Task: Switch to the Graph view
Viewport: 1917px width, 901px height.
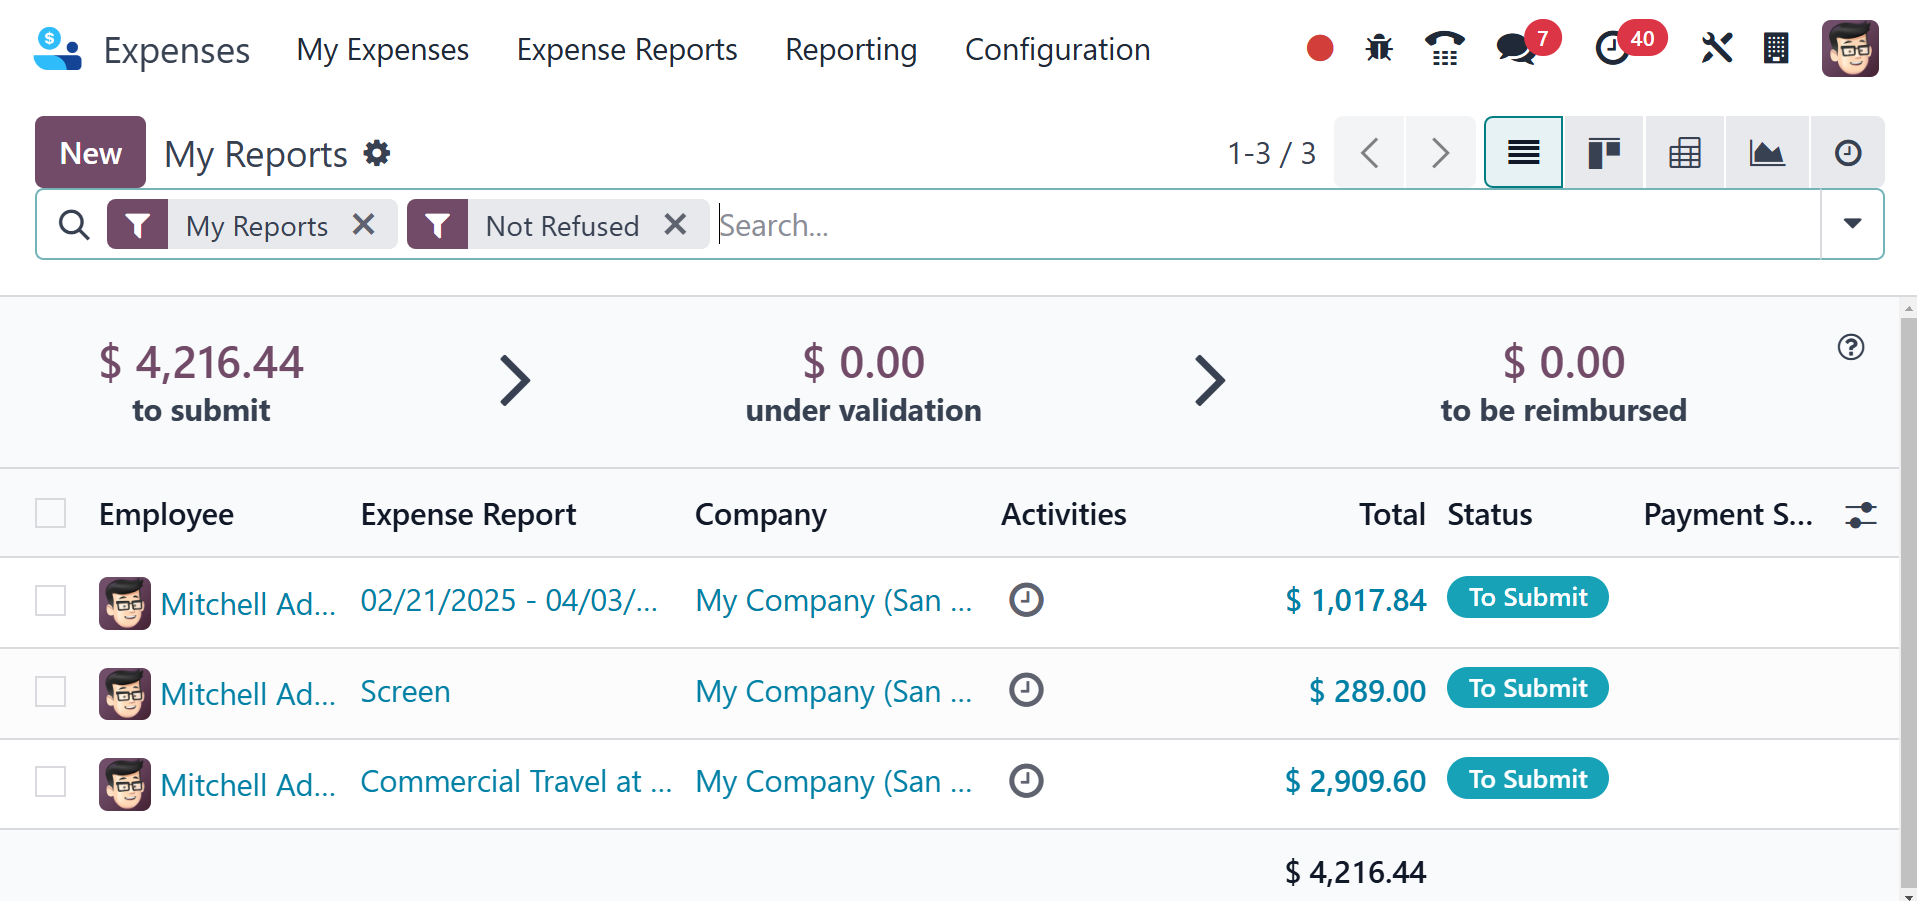Action: [1767, 153]
